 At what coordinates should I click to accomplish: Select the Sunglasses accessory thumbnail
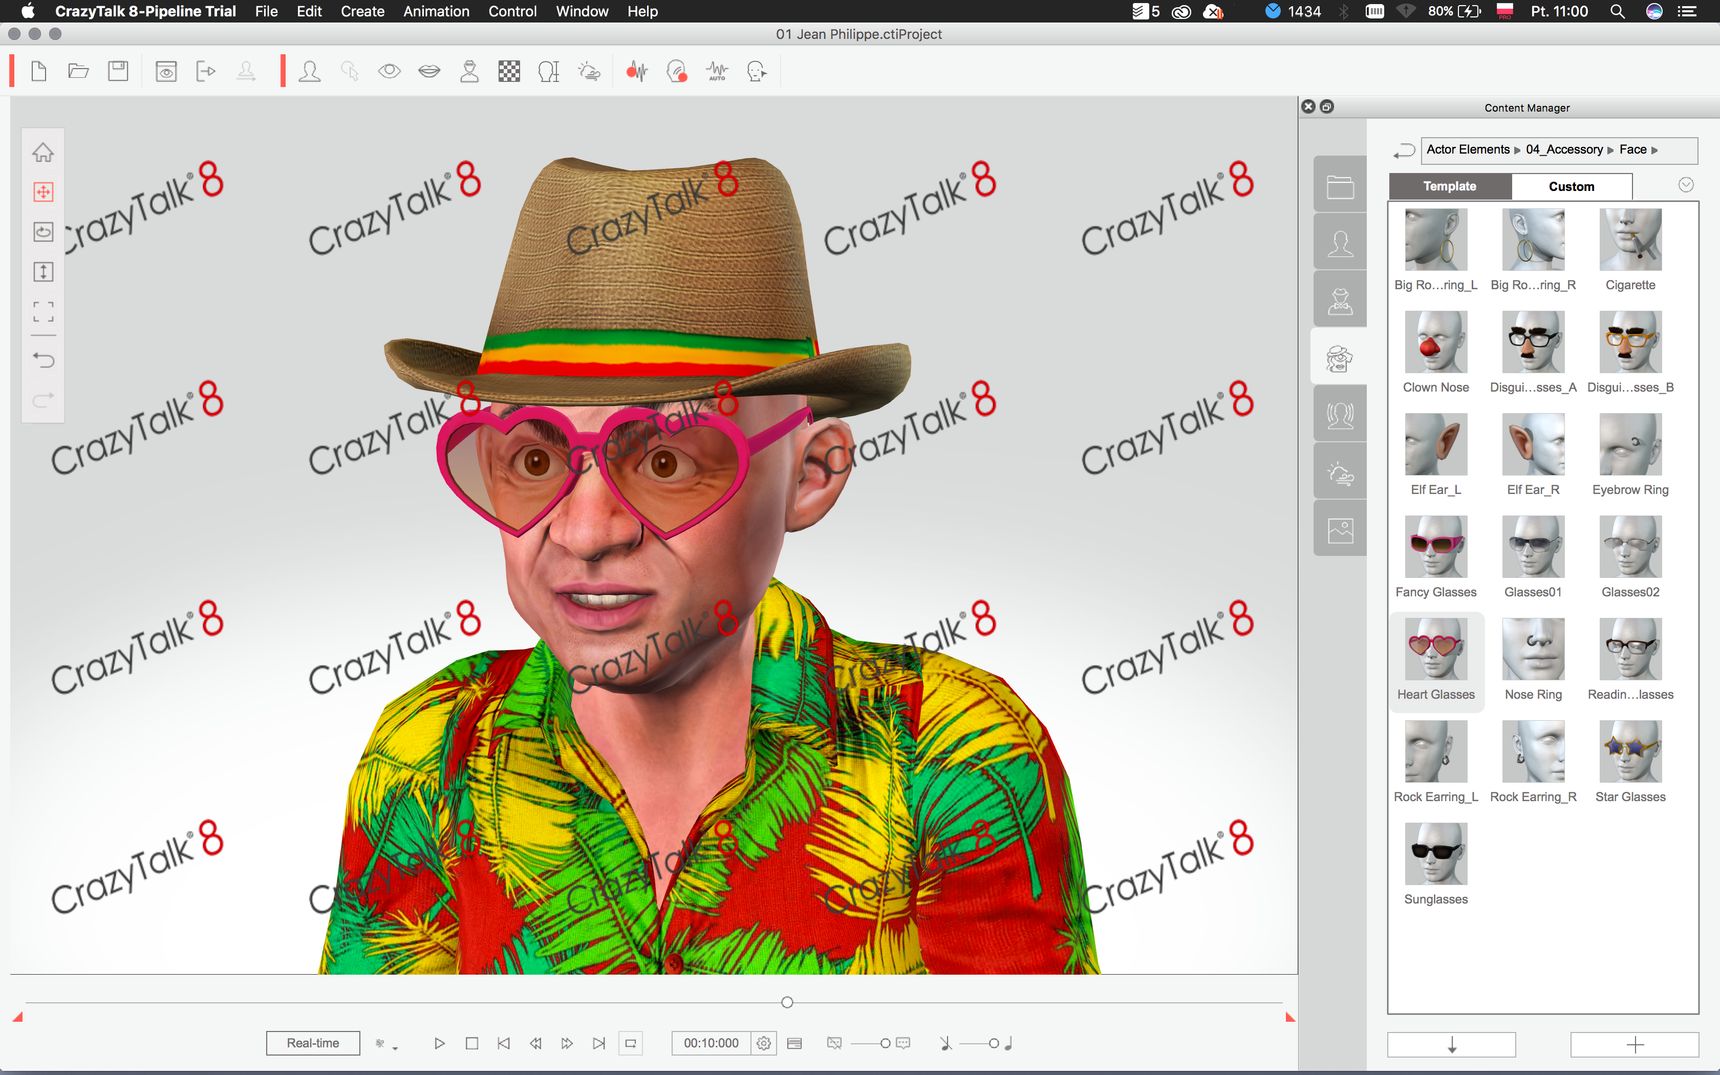1435,853
